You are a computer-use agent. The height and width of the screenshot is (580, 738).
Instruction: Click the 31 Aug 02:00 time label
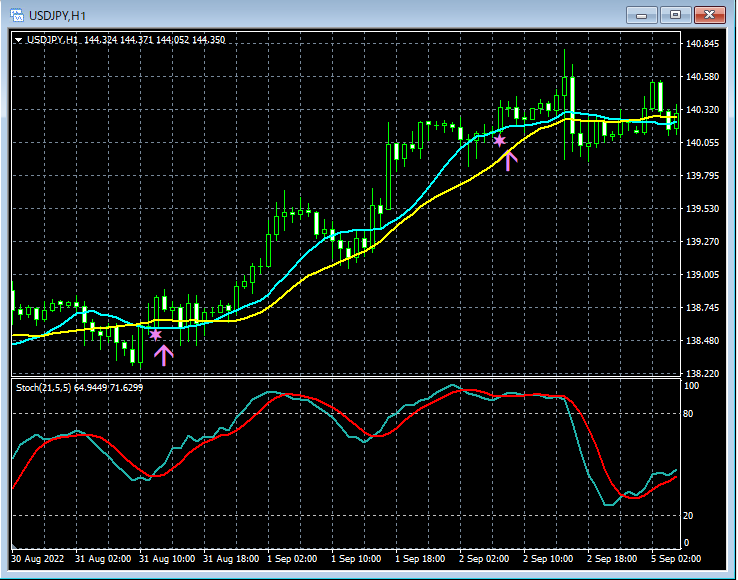[103, 559]
